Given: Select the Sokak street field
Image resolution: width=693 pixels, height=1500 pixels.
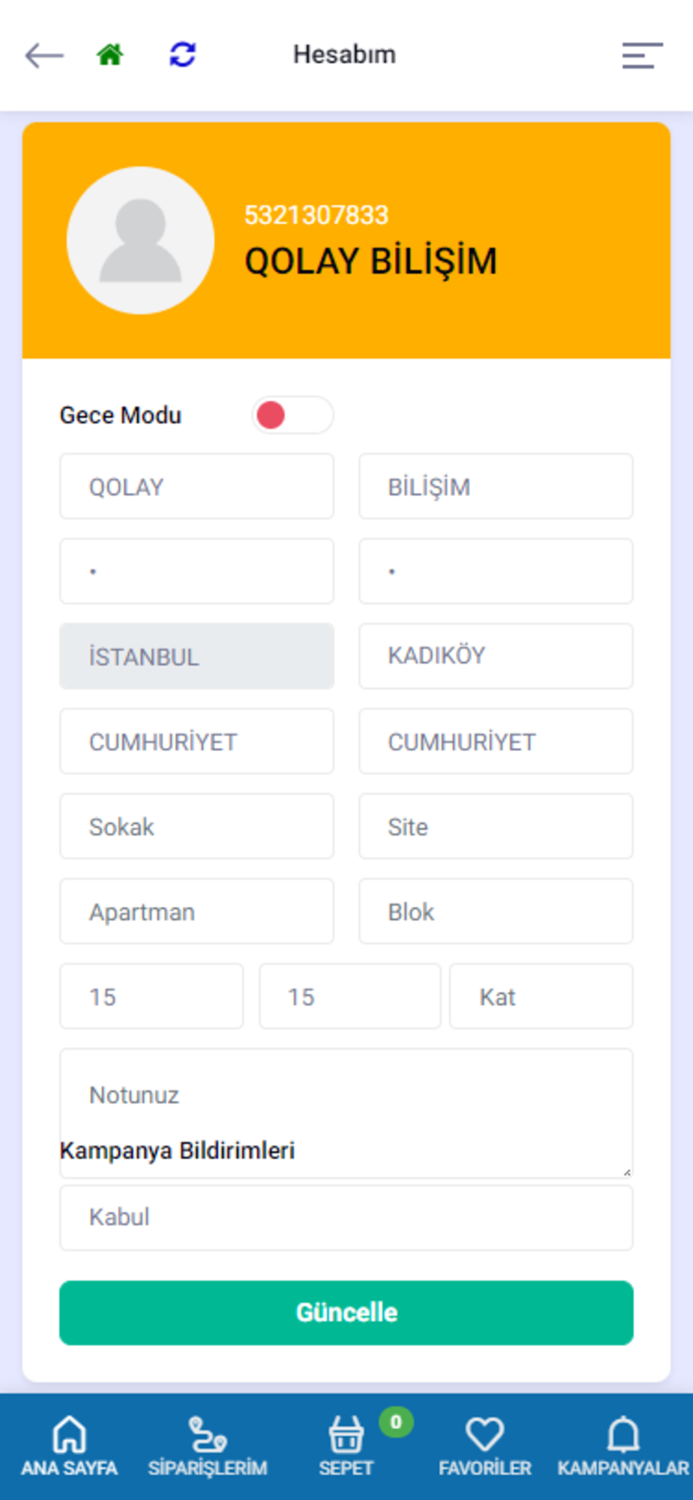Looking at the screenshot, I should point(196,826).
